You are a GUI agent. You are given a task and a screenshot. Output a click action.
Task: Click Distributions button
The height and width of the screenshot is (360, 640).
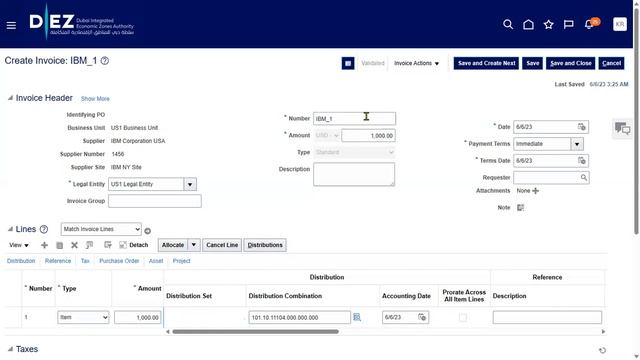click(x=265, y=245)
